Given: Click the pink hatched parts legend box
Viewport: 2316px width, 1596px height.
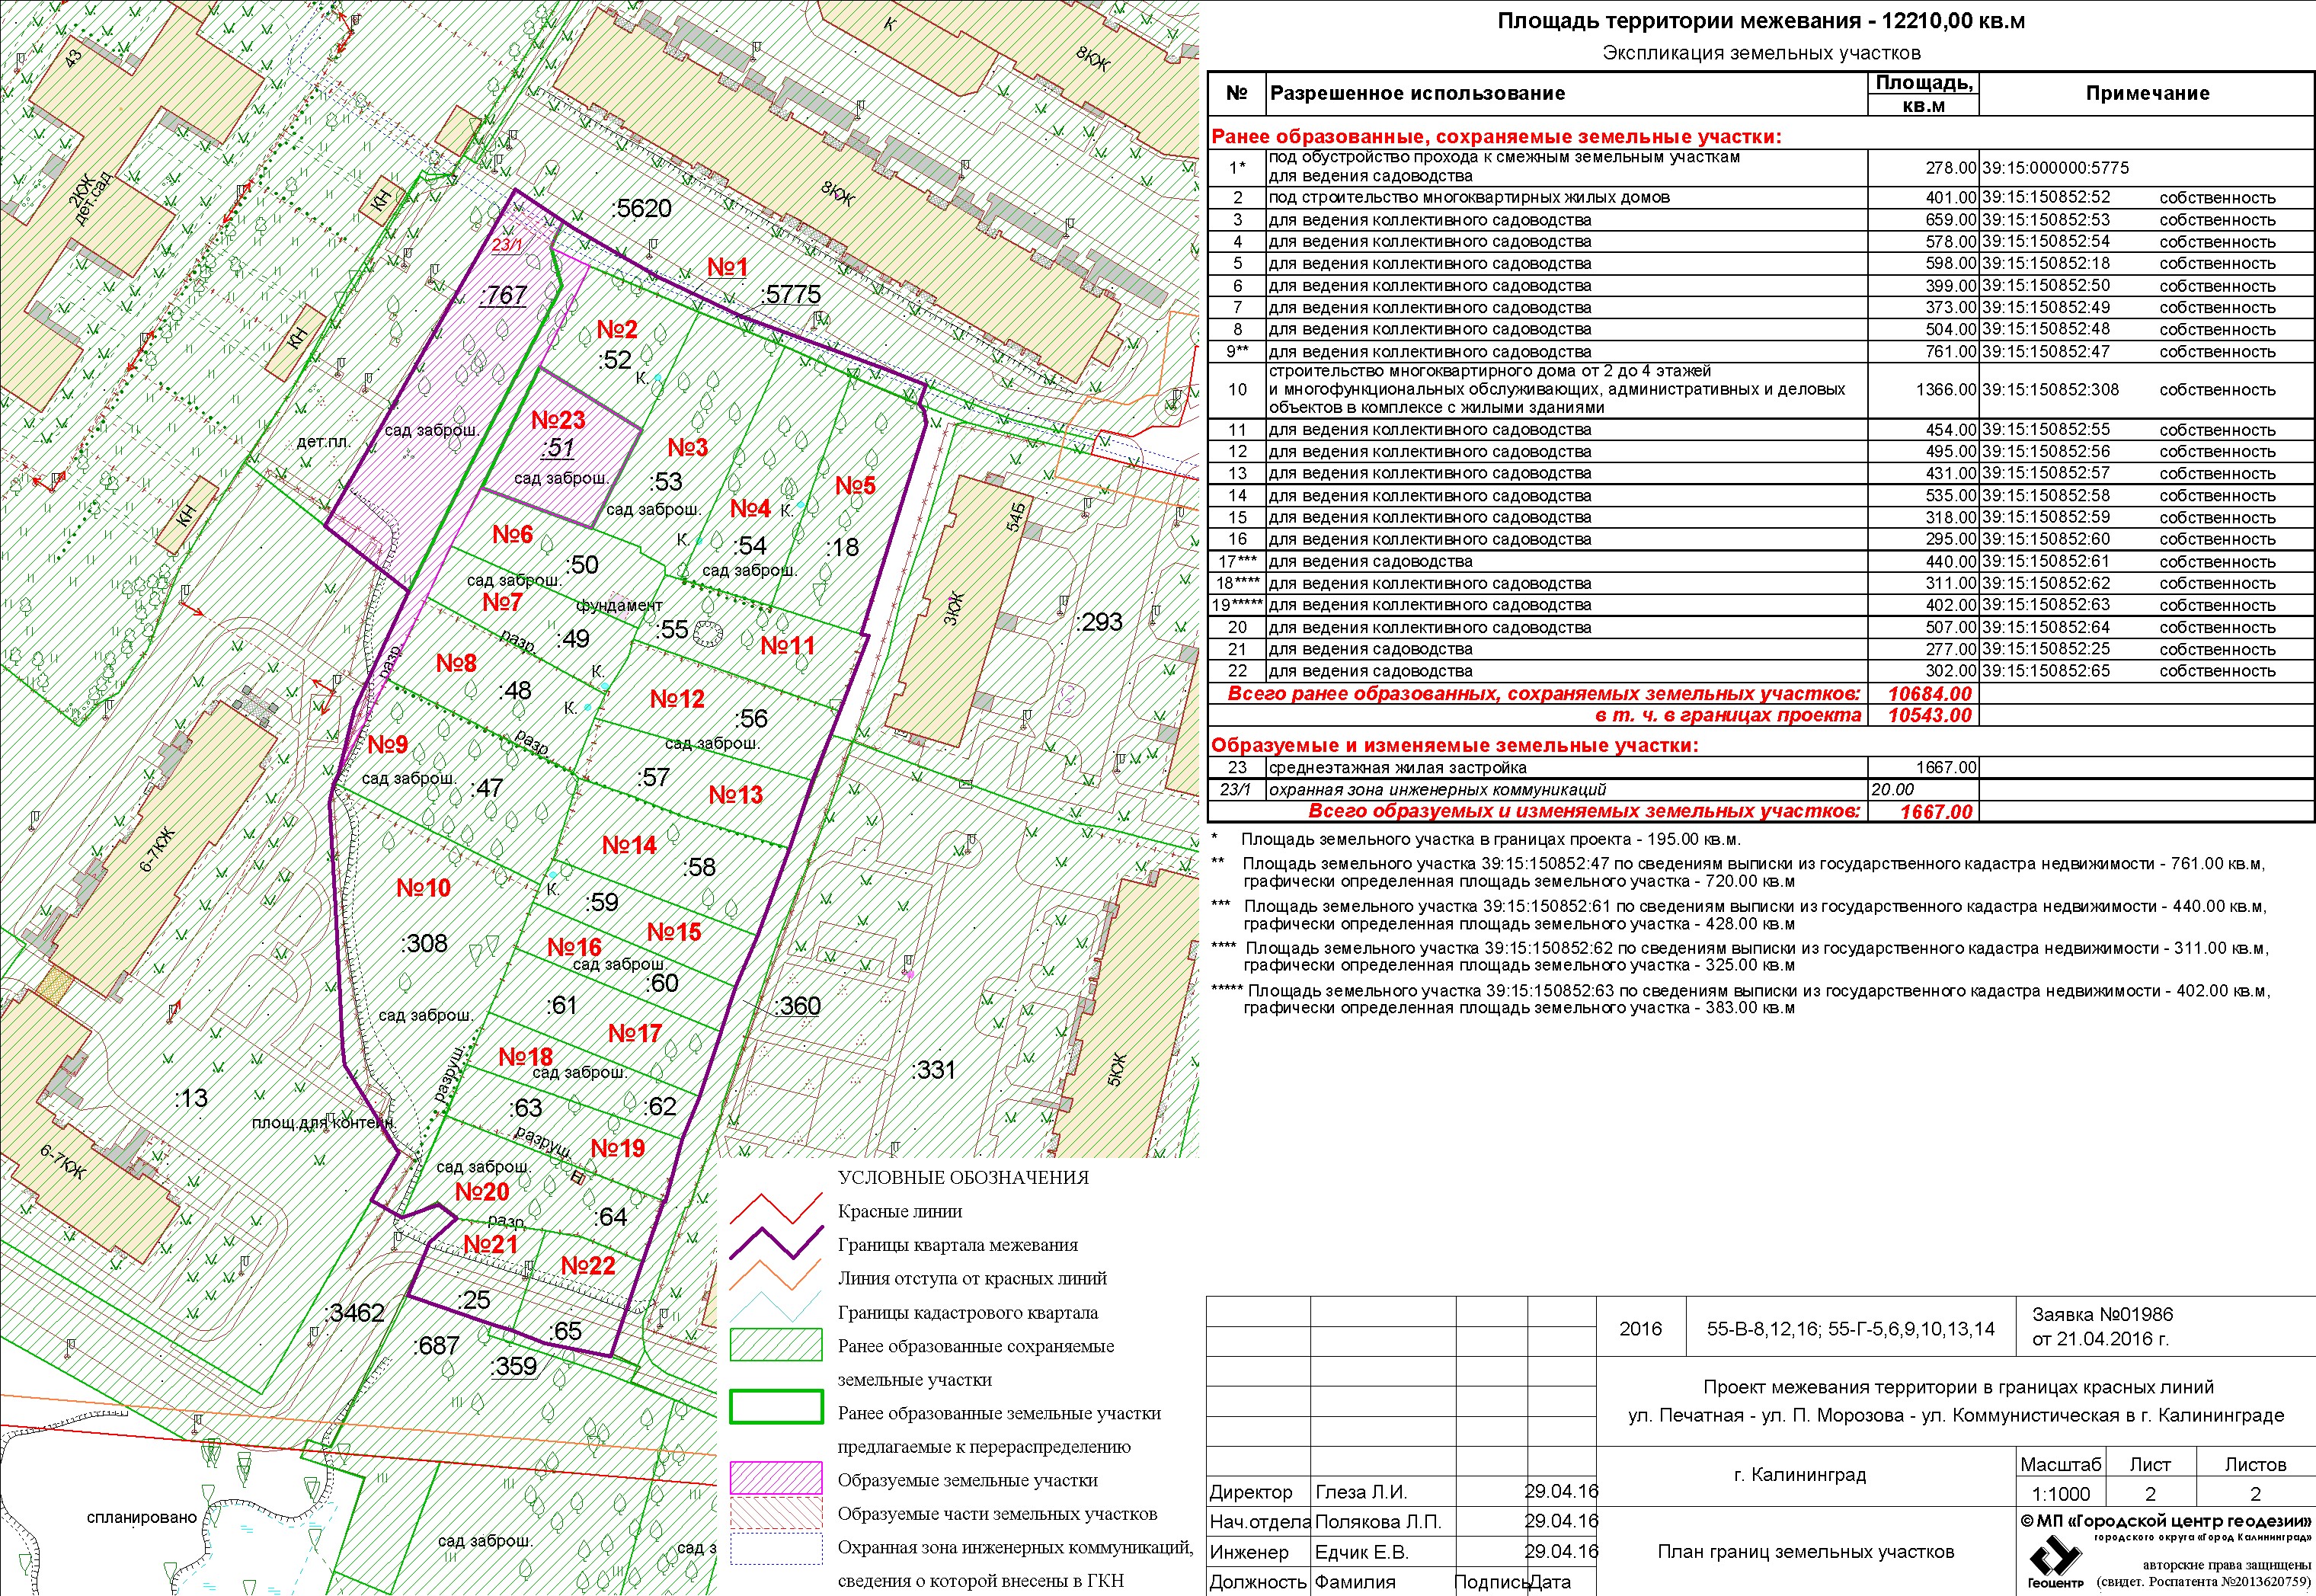Looking at the screenshot, I should point(776,1513).
